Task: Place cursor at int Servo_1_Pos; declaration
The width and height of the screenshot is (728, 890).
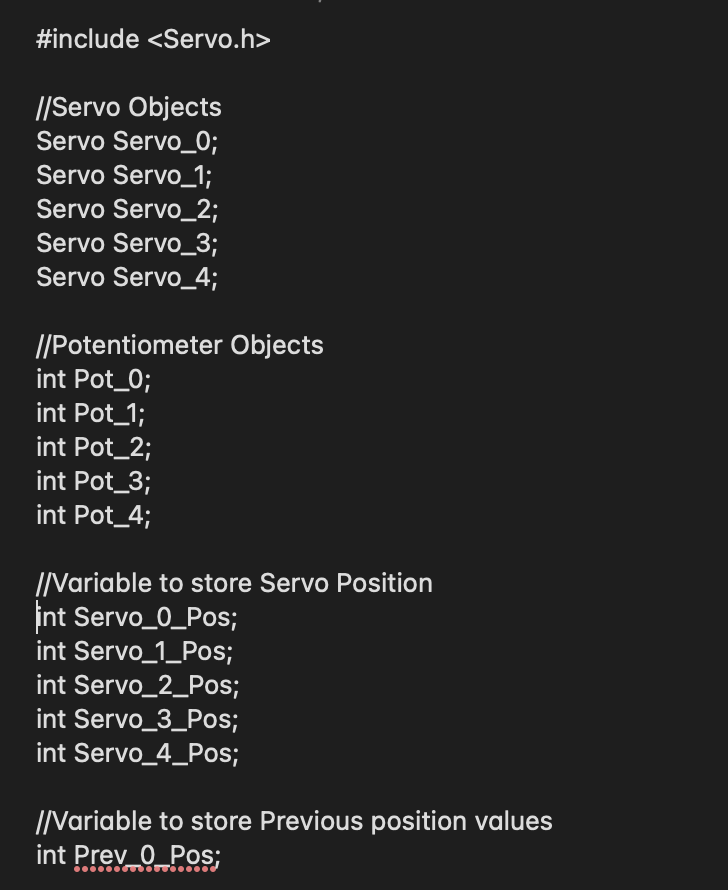Action: click(x=135, y=651)
